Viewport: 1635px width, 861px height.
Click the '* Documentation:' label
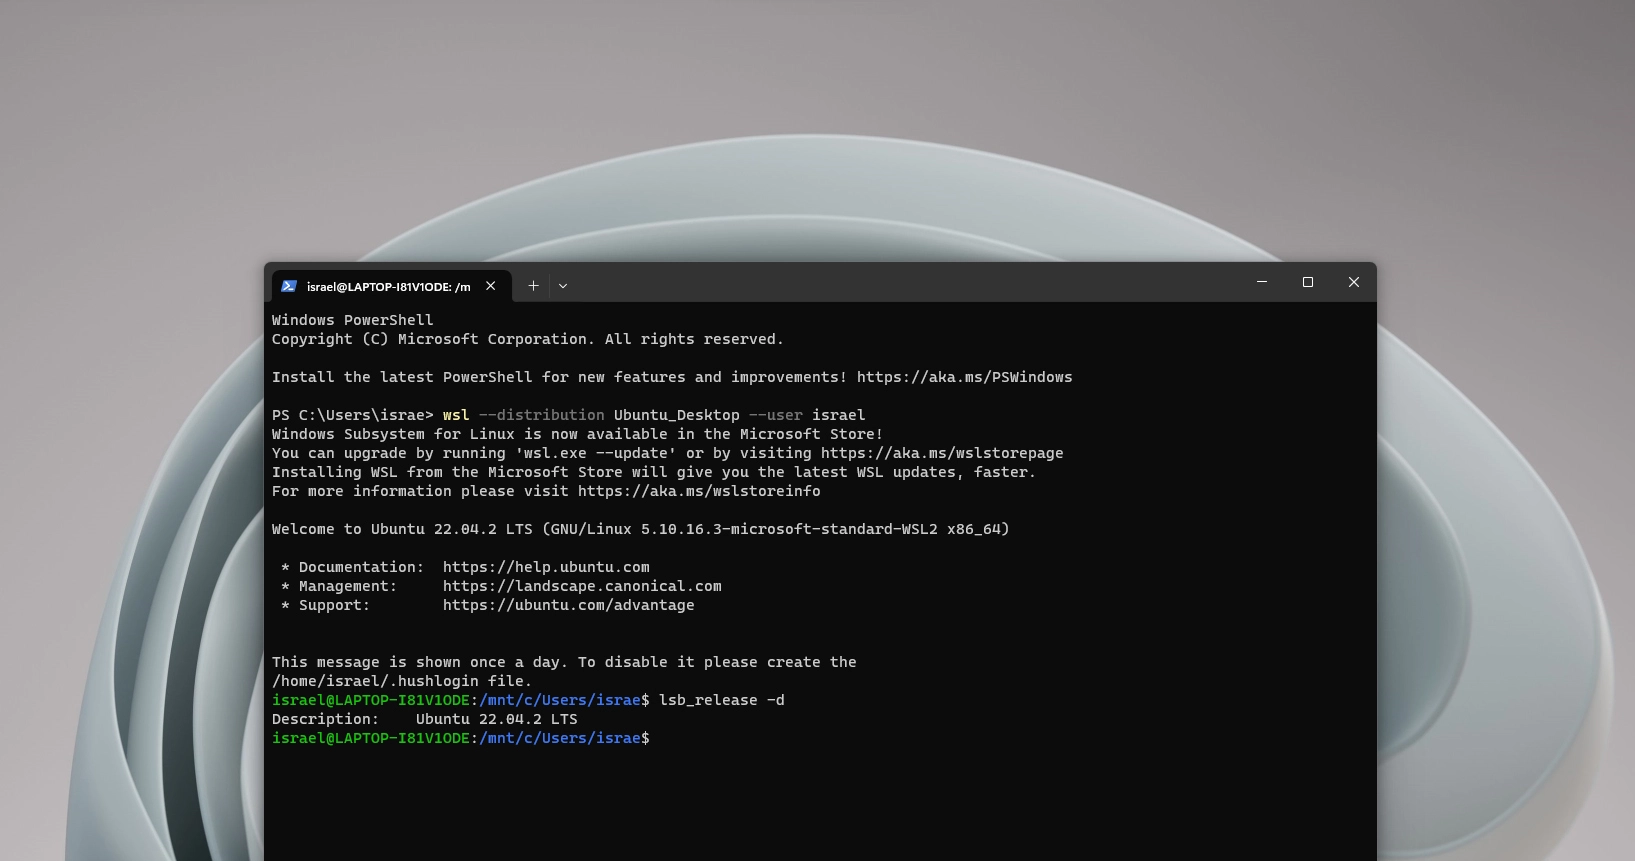pyautogui.click(x=353, y=567)
